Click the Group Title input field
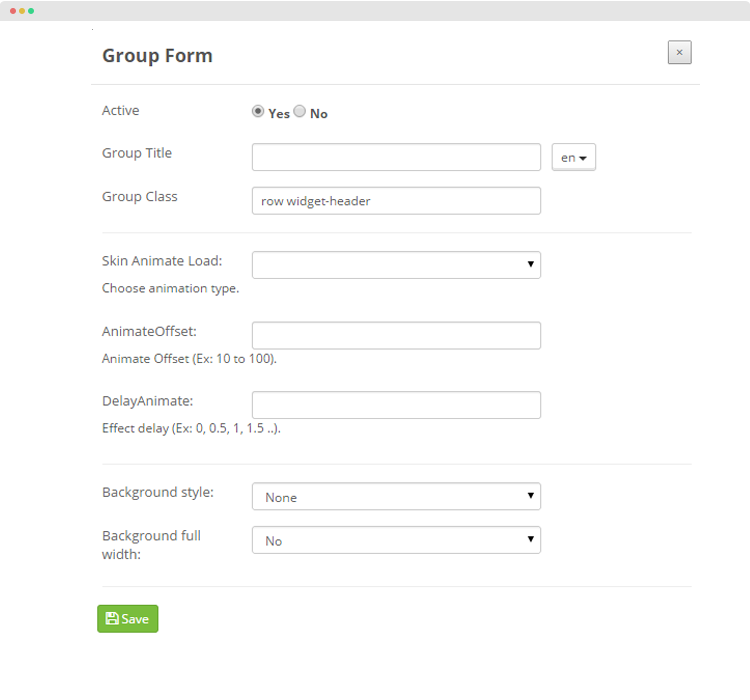This screenshot has height=700, width=750. [396, 157]
